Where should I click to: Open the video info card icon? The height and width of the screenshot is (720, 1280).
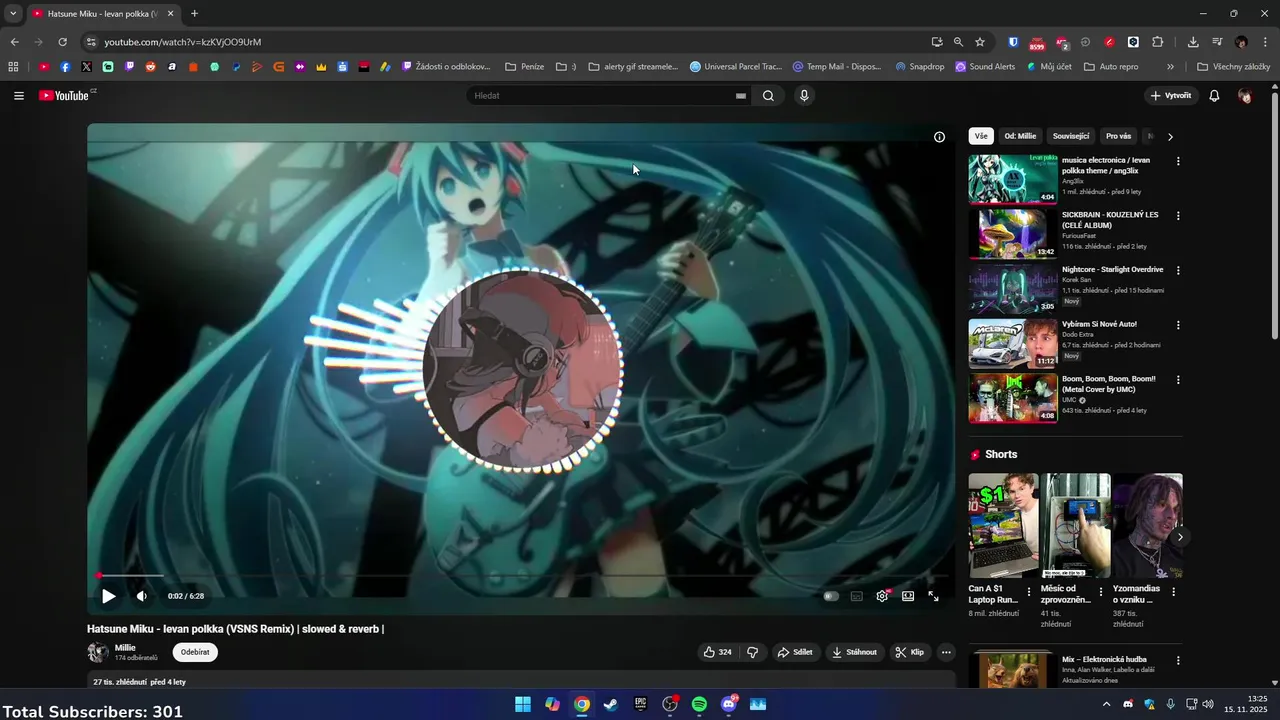[x=939, y=137]
